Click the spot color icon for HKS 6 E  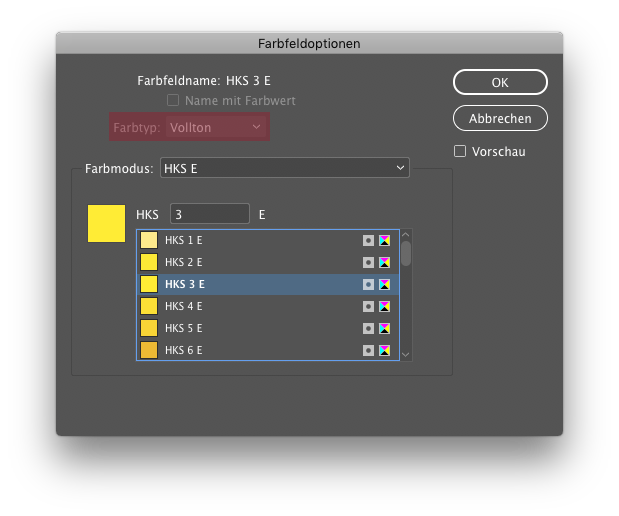(368, 350)
